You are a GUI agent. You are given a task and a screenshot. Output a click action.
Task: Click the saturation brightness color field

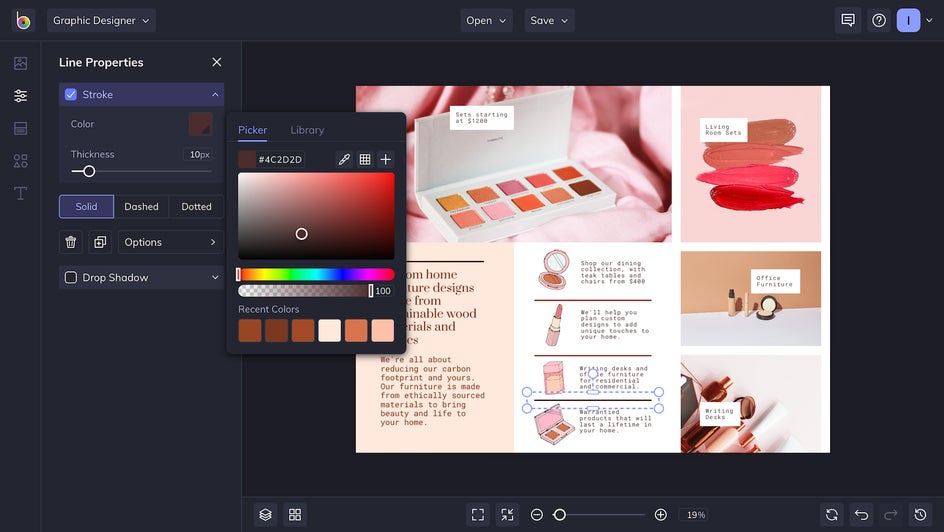[x=316, y=216]
